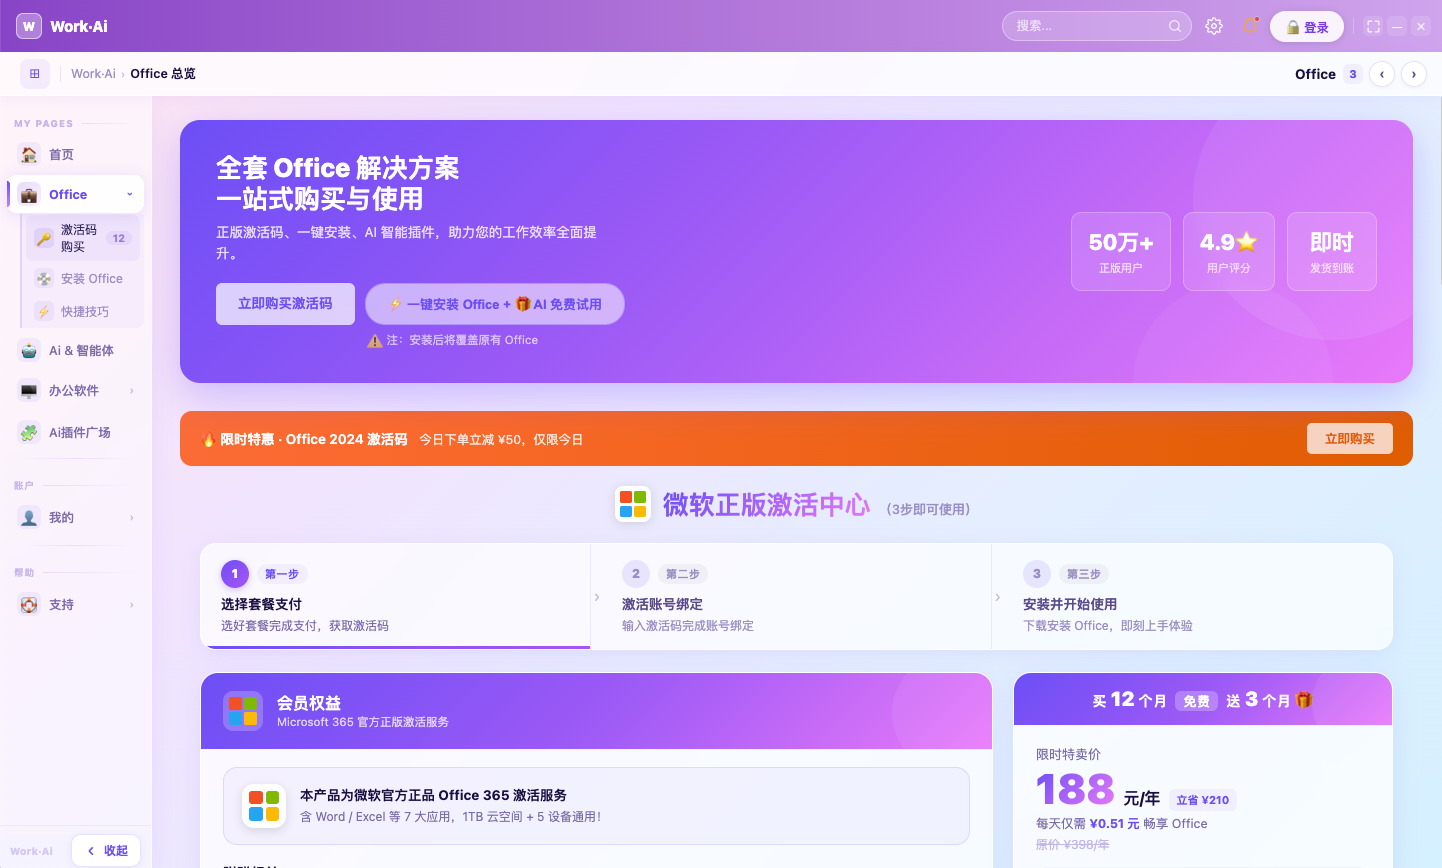The image size is (1442, 868).
Task: Click the 本产品为微软官方正品 Office 365 激活服务 text
Action: click(433, 795)
